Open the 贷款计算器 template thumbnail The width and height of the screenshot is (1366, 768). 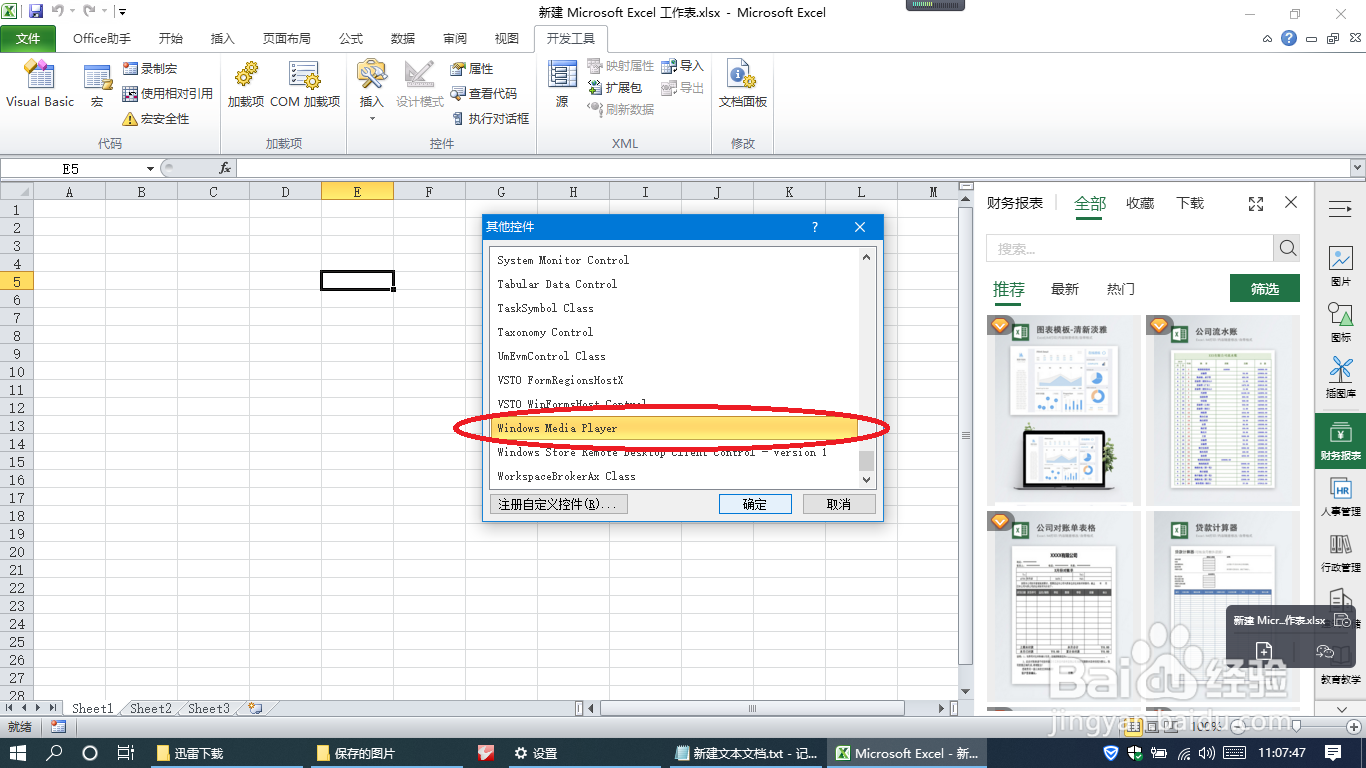pos(1223,605)
